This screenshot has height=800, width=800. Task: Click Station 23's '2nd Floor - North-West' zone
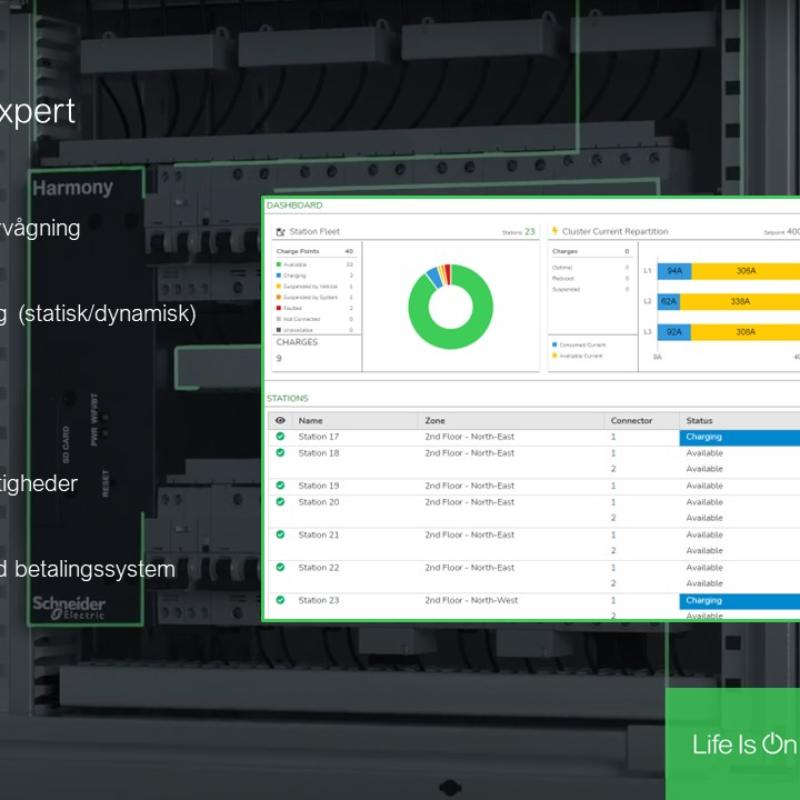pos(471,600)
